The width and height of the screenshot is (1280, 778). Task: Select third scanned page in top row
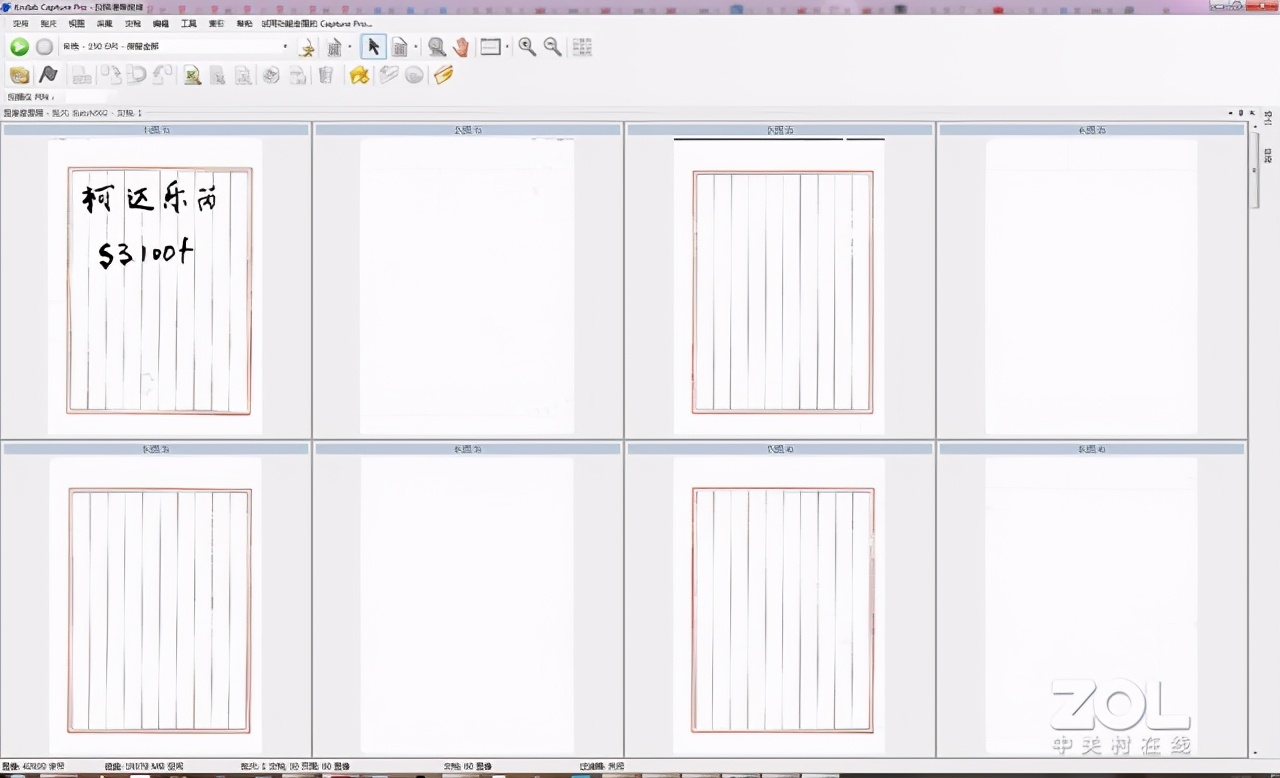[x=780, y=287]
